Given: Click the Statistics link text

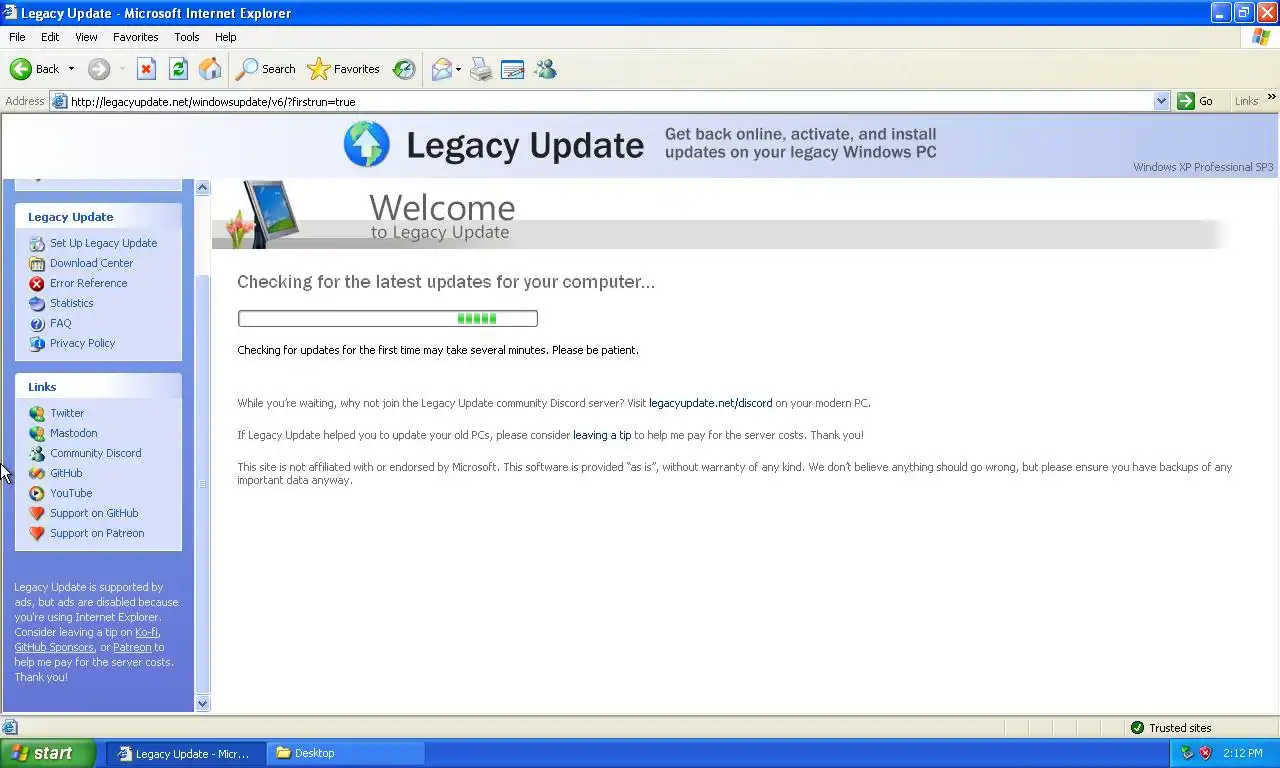Looking at the screenshot, I should coord(72,303).
